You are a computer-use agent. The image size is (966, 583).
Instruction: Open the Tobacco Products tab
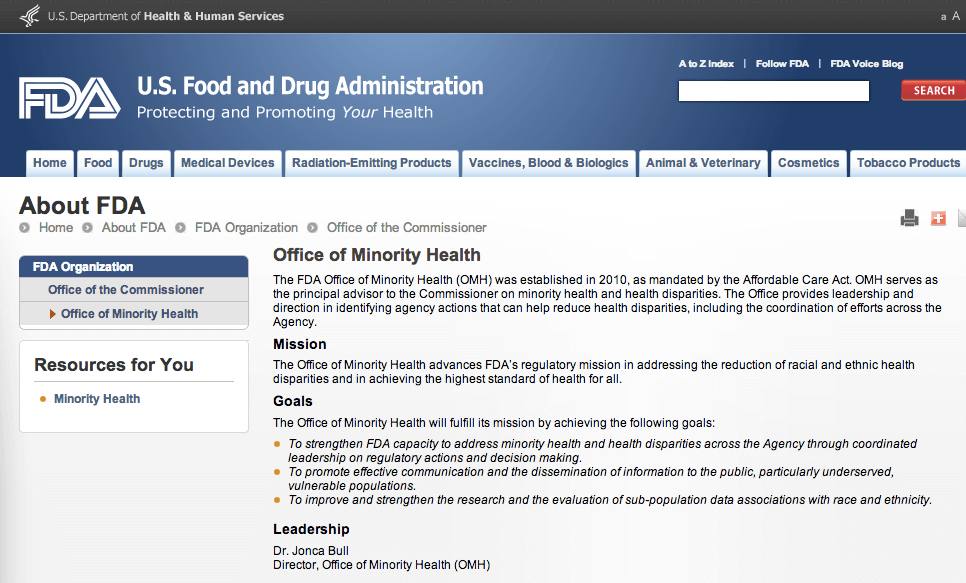(x=908, y=163)
